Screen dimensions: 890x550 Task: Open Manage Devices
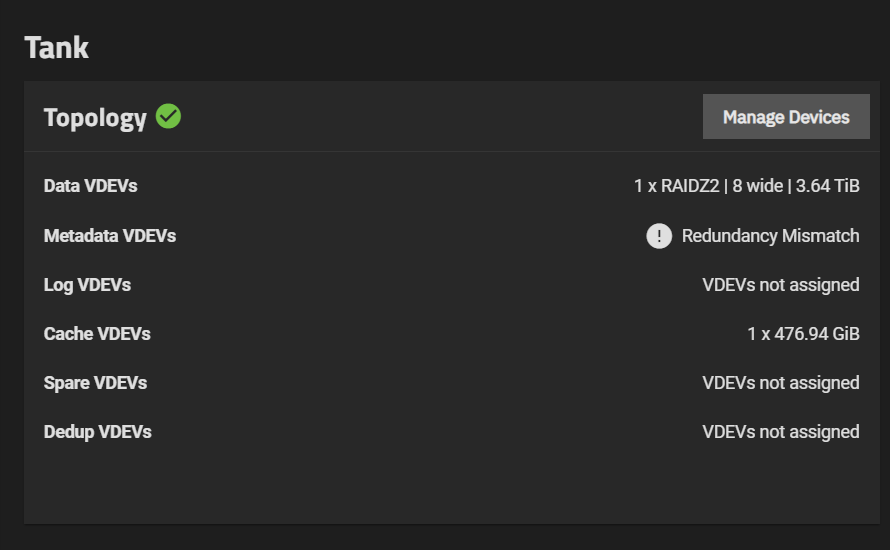tap(786, 117)
